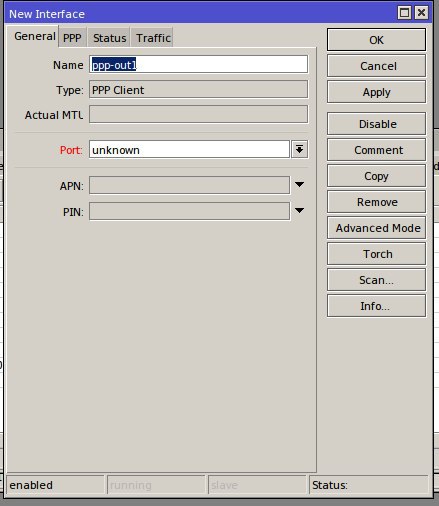Add a comment via Comment button
This screenshot has width=439, height=506.
coord(376,150)
